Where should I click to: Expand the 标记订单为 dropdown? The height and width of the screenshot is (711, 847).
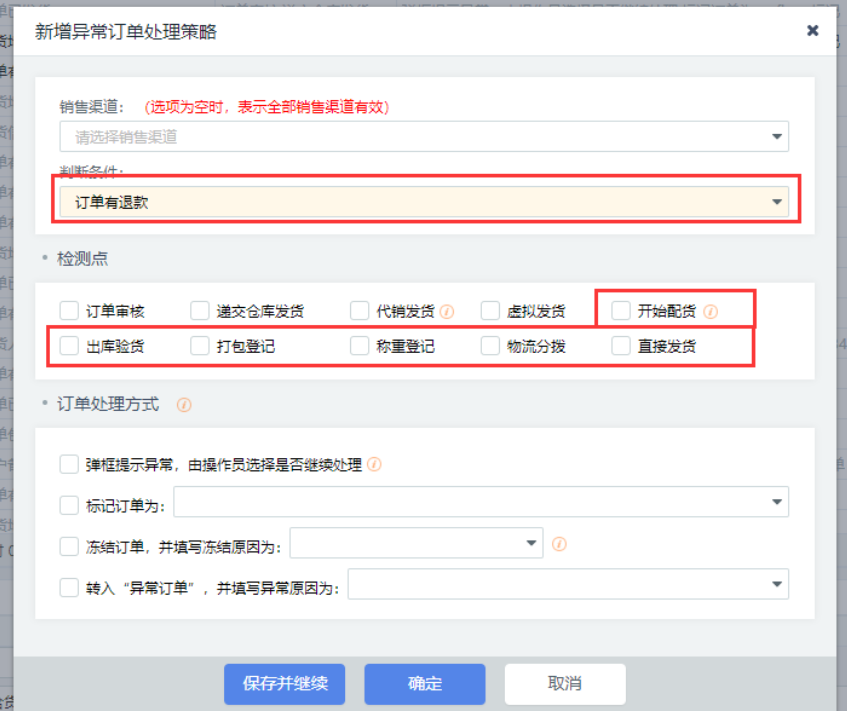[481, 502]
